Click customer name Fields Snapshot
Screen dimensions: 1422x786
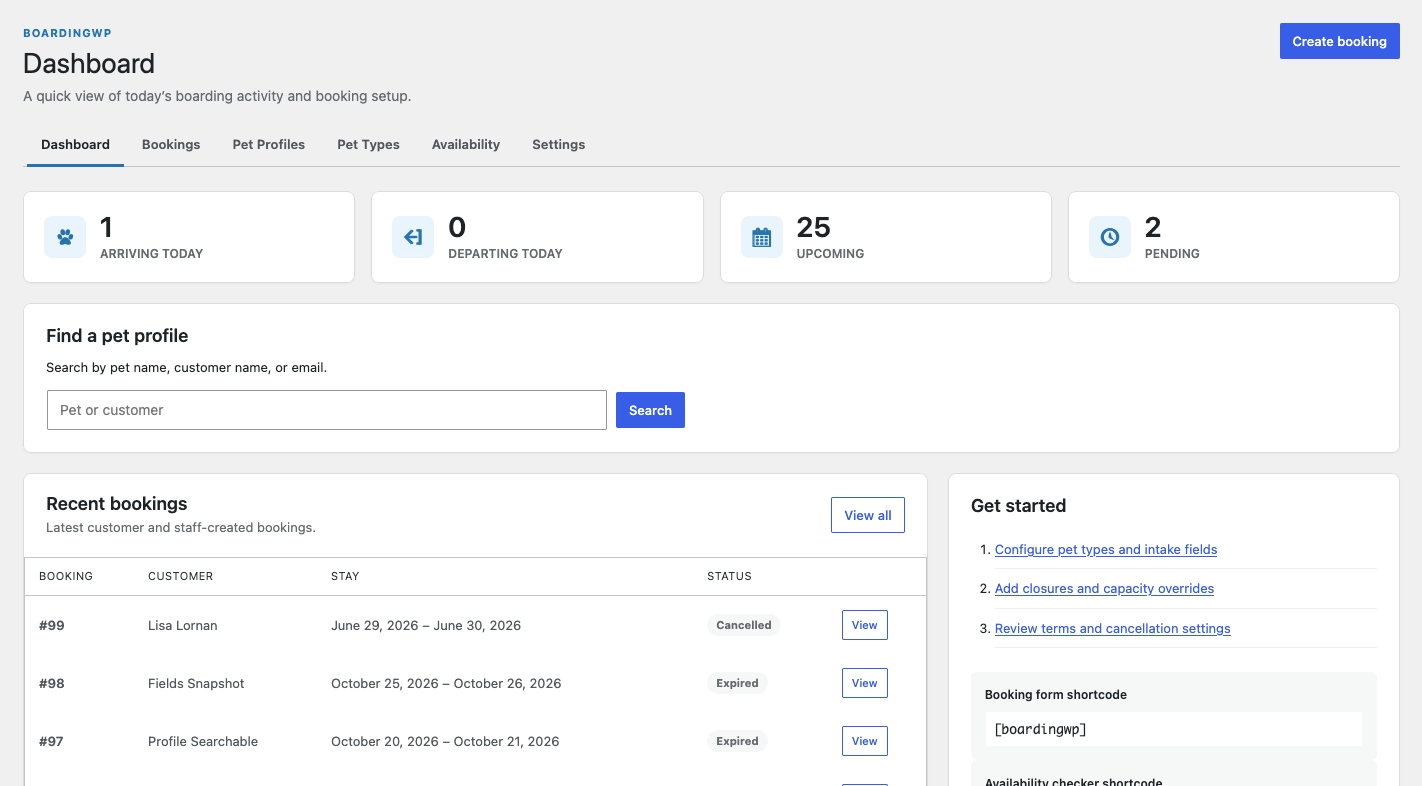coord(196,683)
